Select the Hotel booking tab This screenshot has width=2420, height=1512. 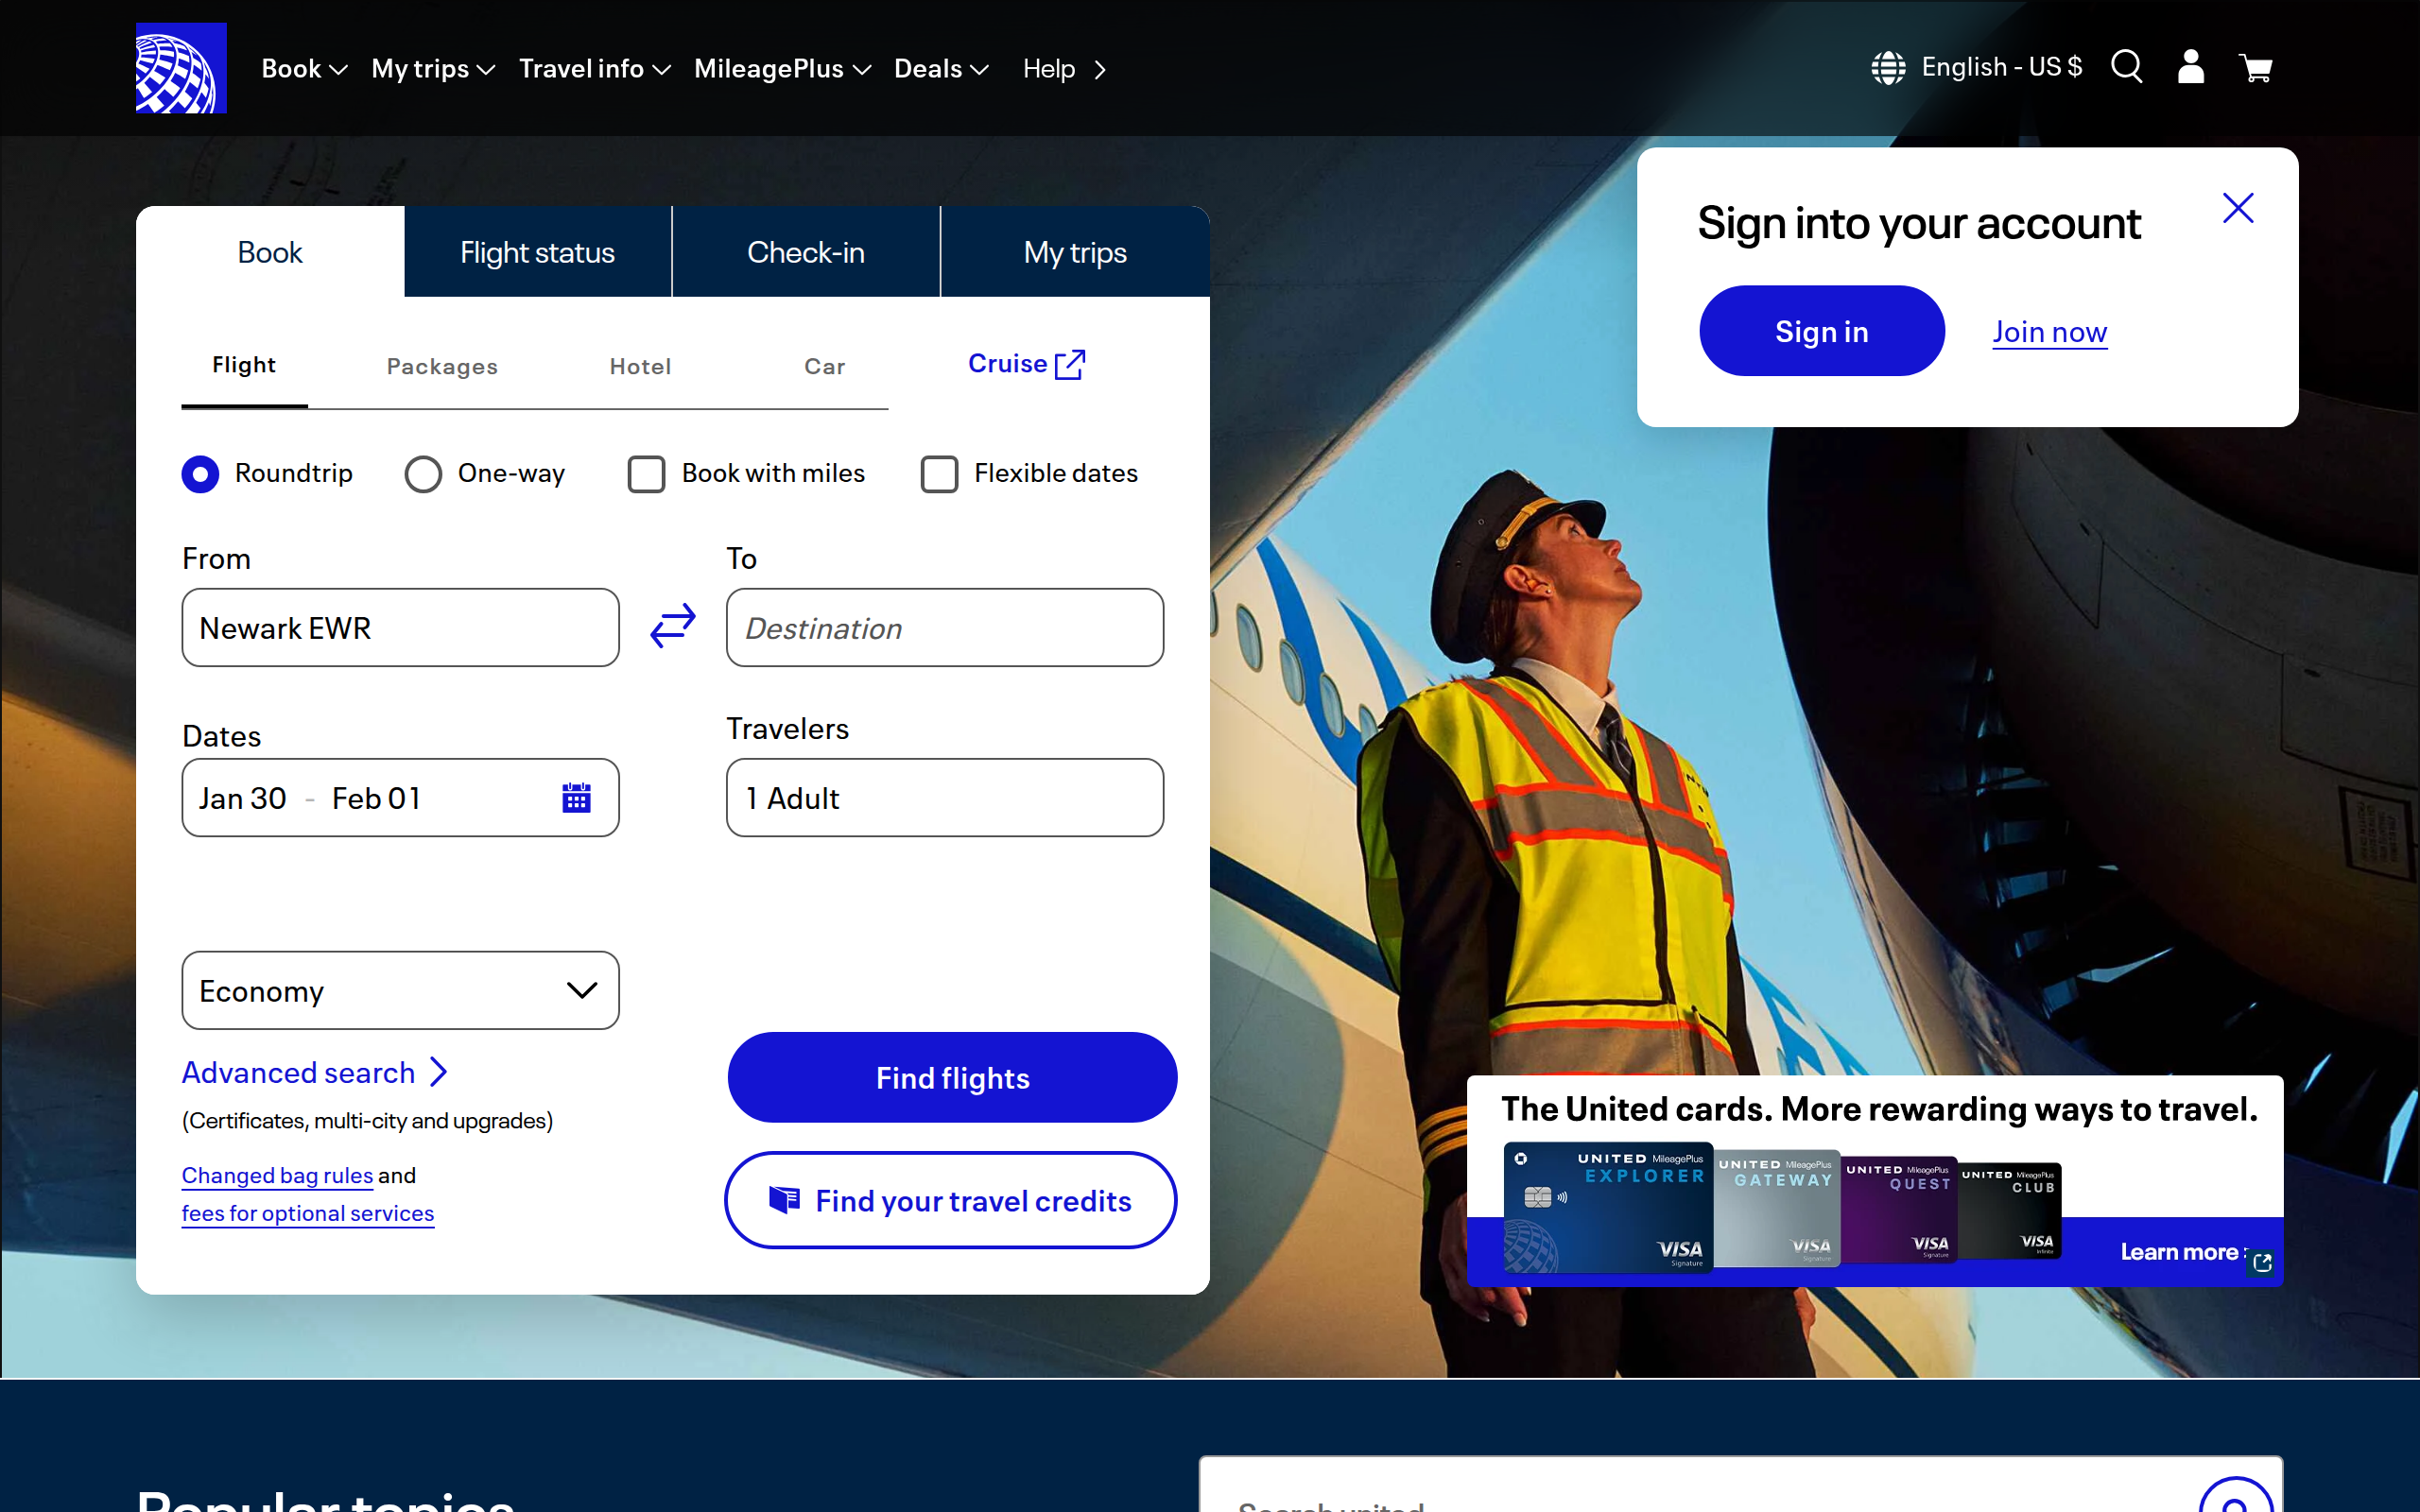click(640, 366)
